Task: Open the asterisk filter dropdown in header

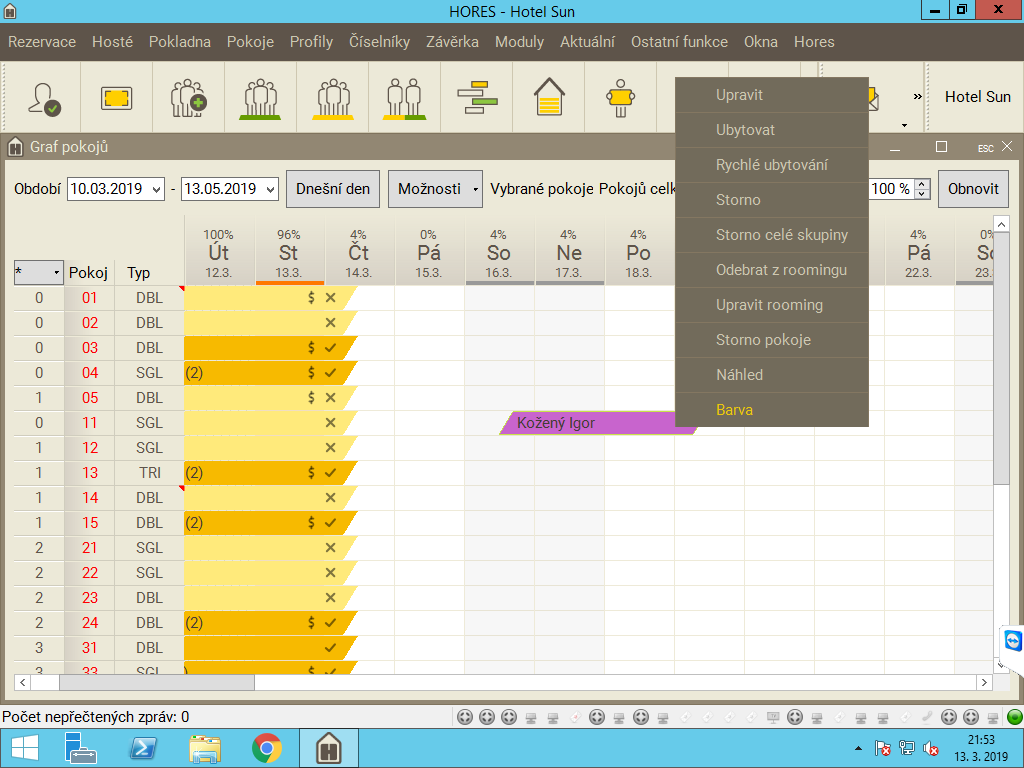Action: (x=56, y=272)
